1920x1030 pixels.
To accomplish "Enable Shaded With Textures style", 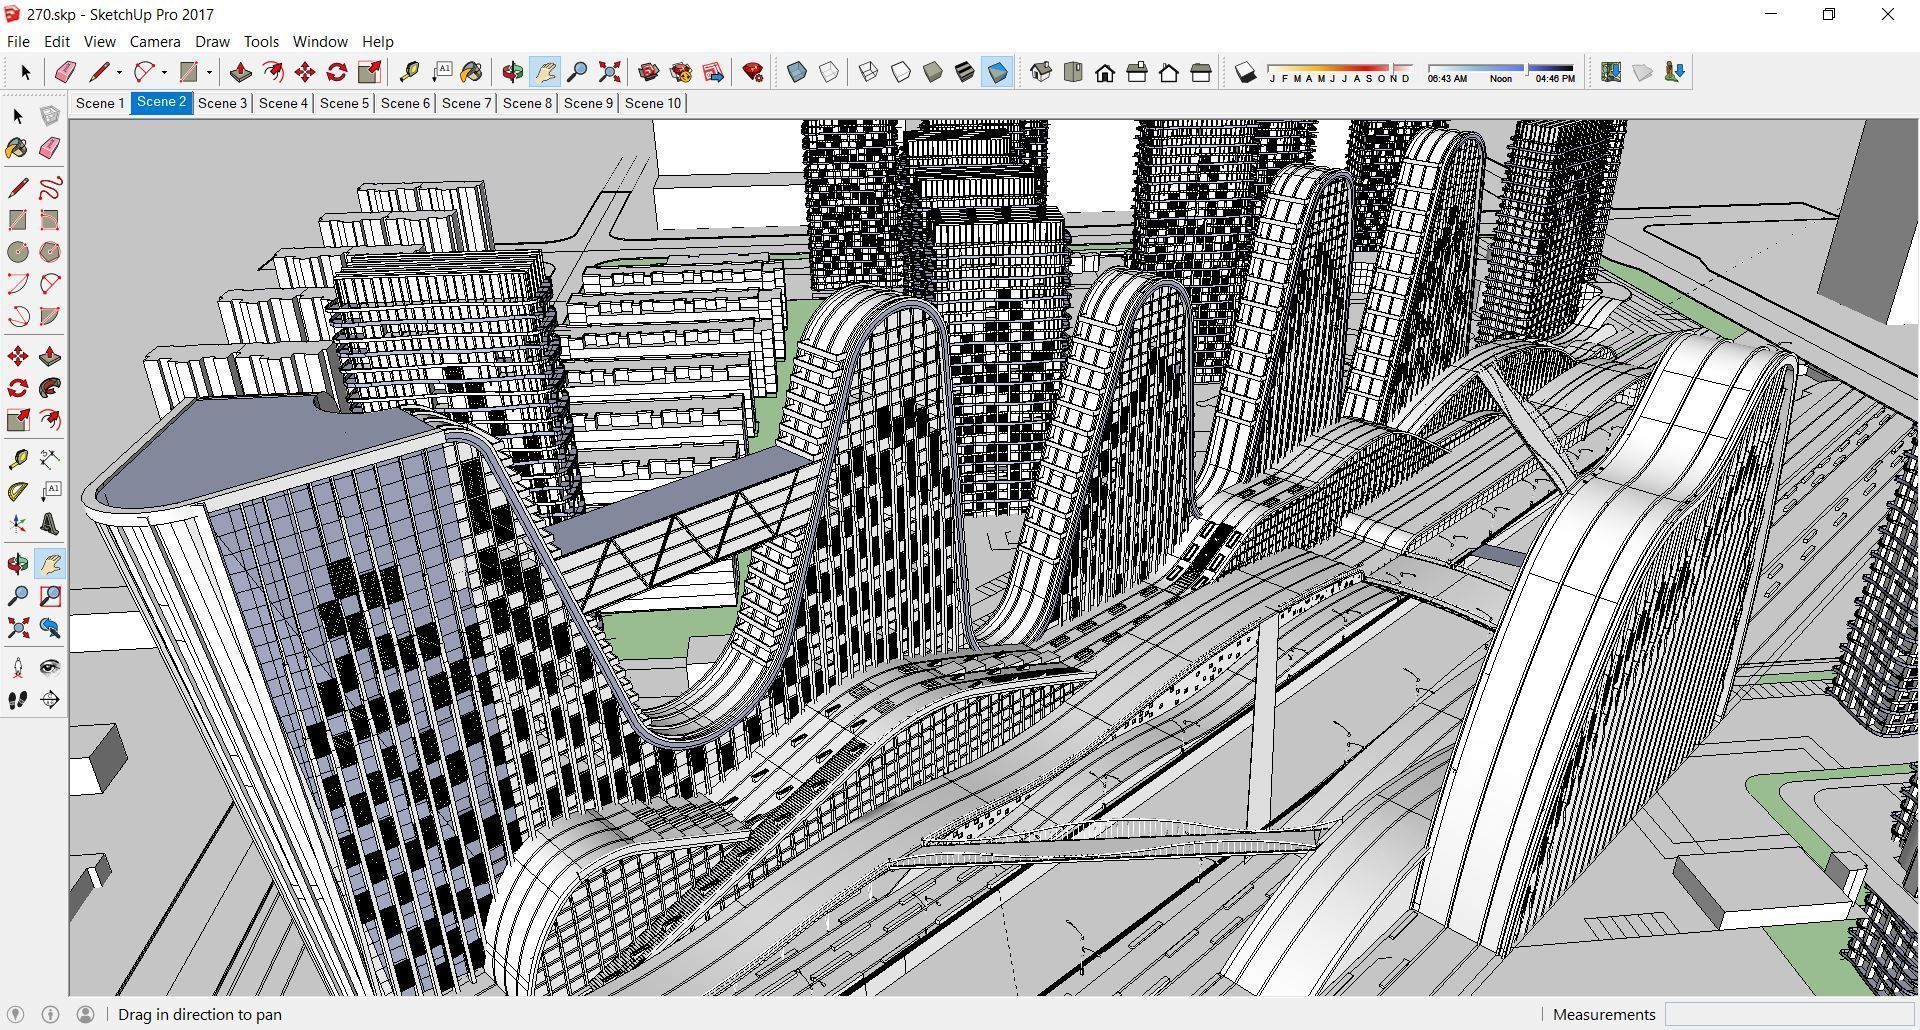I will 965,72.
